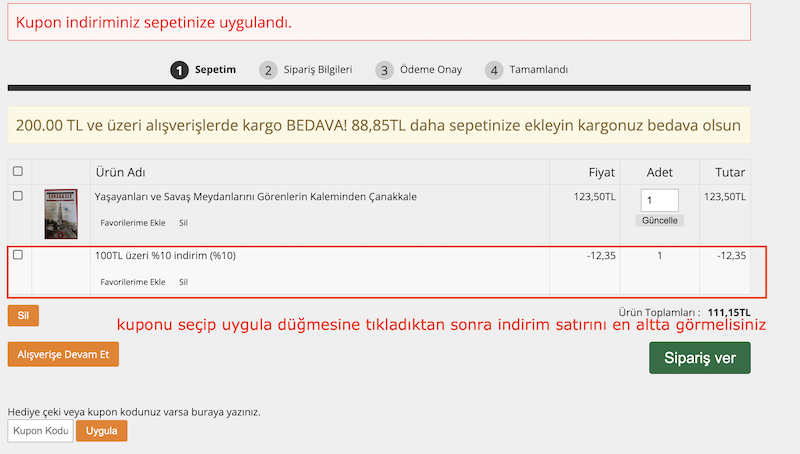Focus the Adet quantity field

[x=659, y=200]
